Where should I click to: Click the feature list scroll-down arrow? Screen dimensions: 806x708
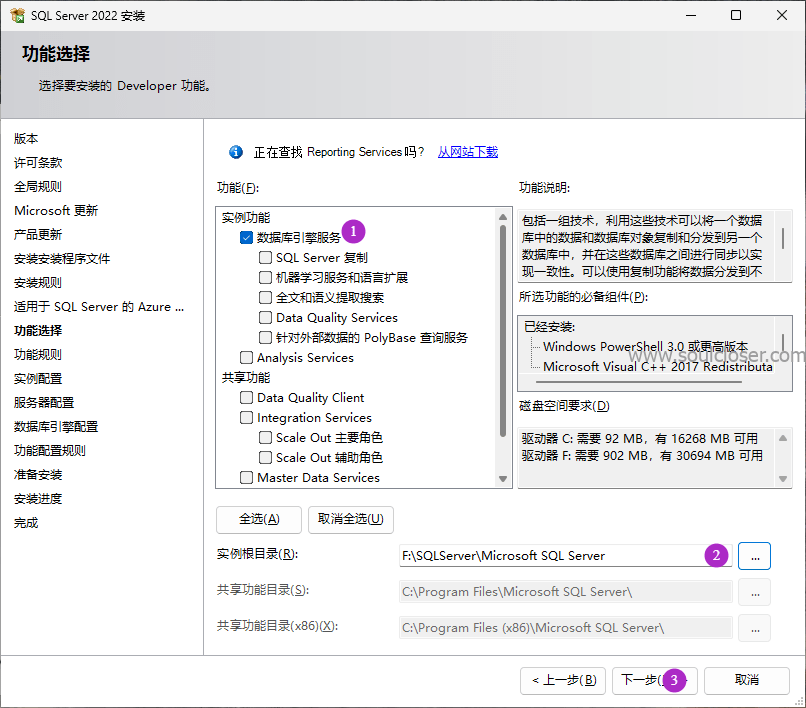(x=503, y=479)
